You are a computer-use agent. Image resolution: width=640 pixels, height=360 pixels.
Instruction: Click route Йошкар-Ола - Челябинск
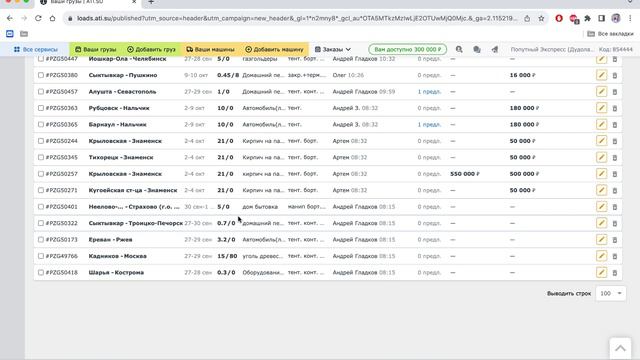pos(127,59)
